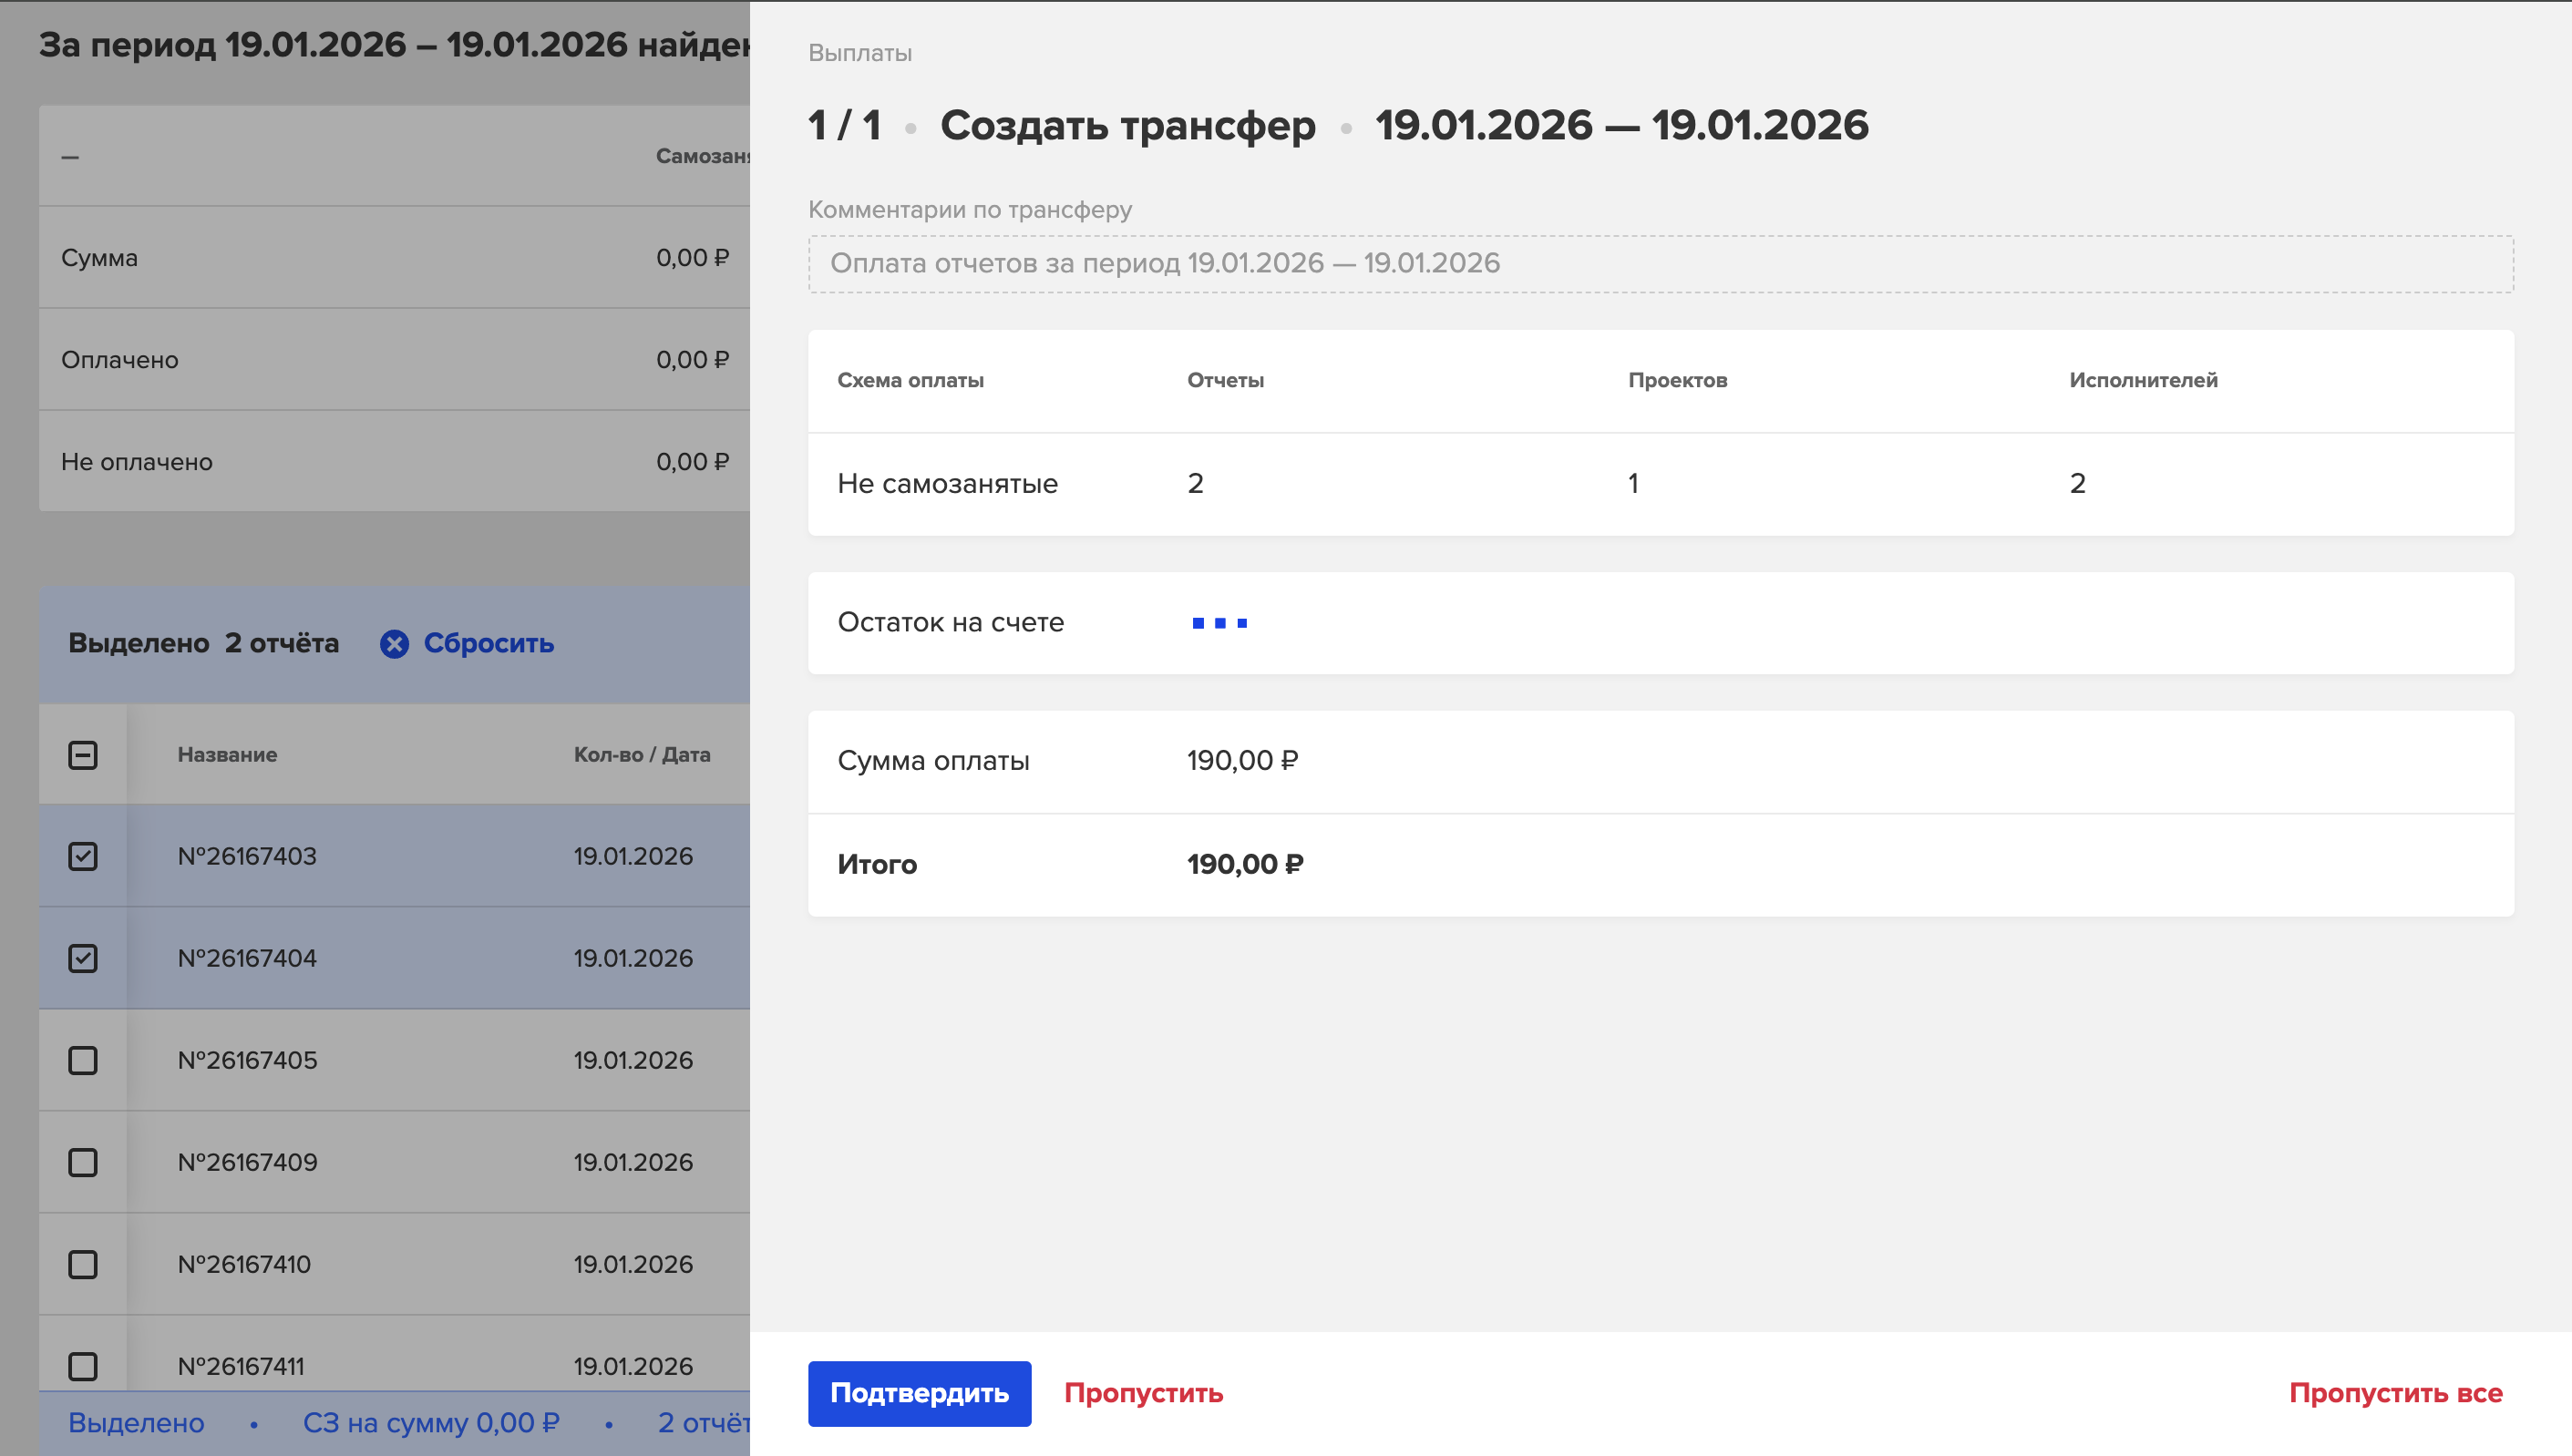Click date 19.01.2026 in row №26167410
Viewport: 2572px width, 1456px height.
(x=633, y=1265)
